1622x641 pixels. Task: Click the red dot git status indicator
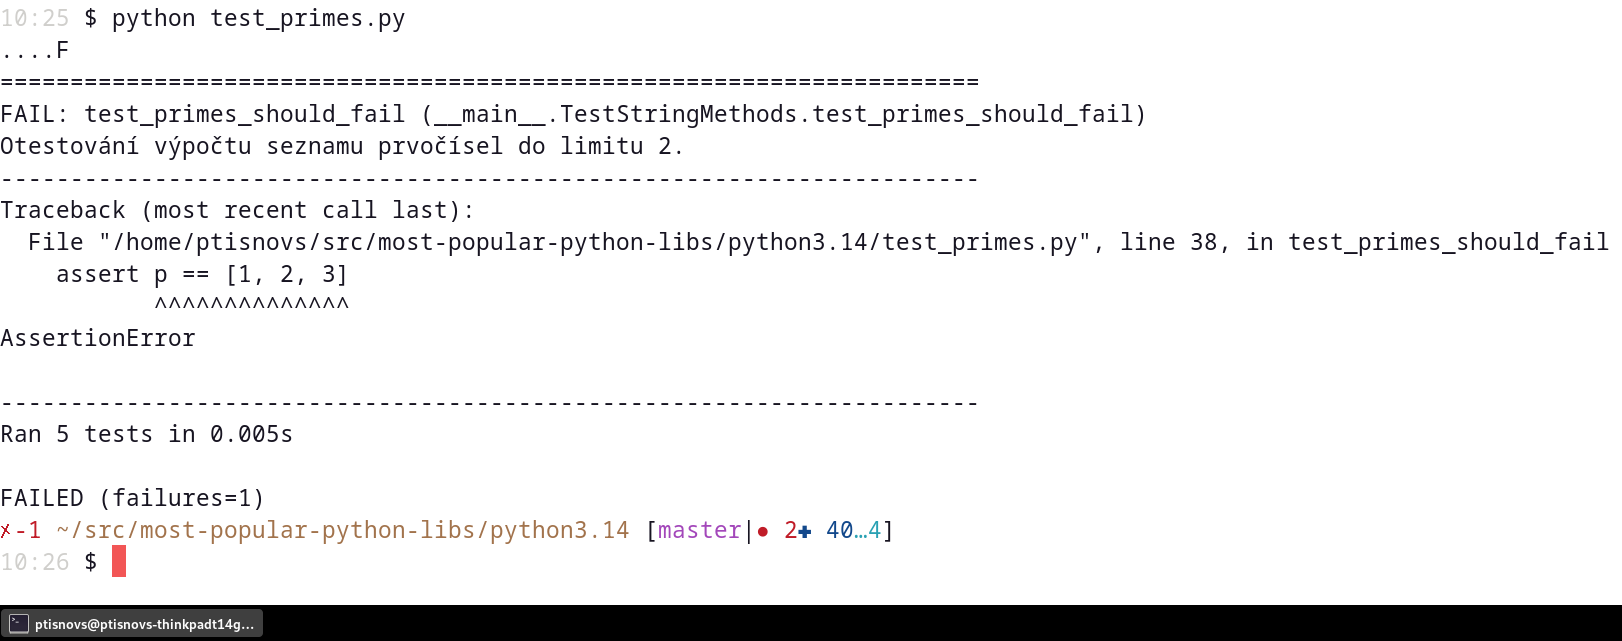tap(763, 532)
